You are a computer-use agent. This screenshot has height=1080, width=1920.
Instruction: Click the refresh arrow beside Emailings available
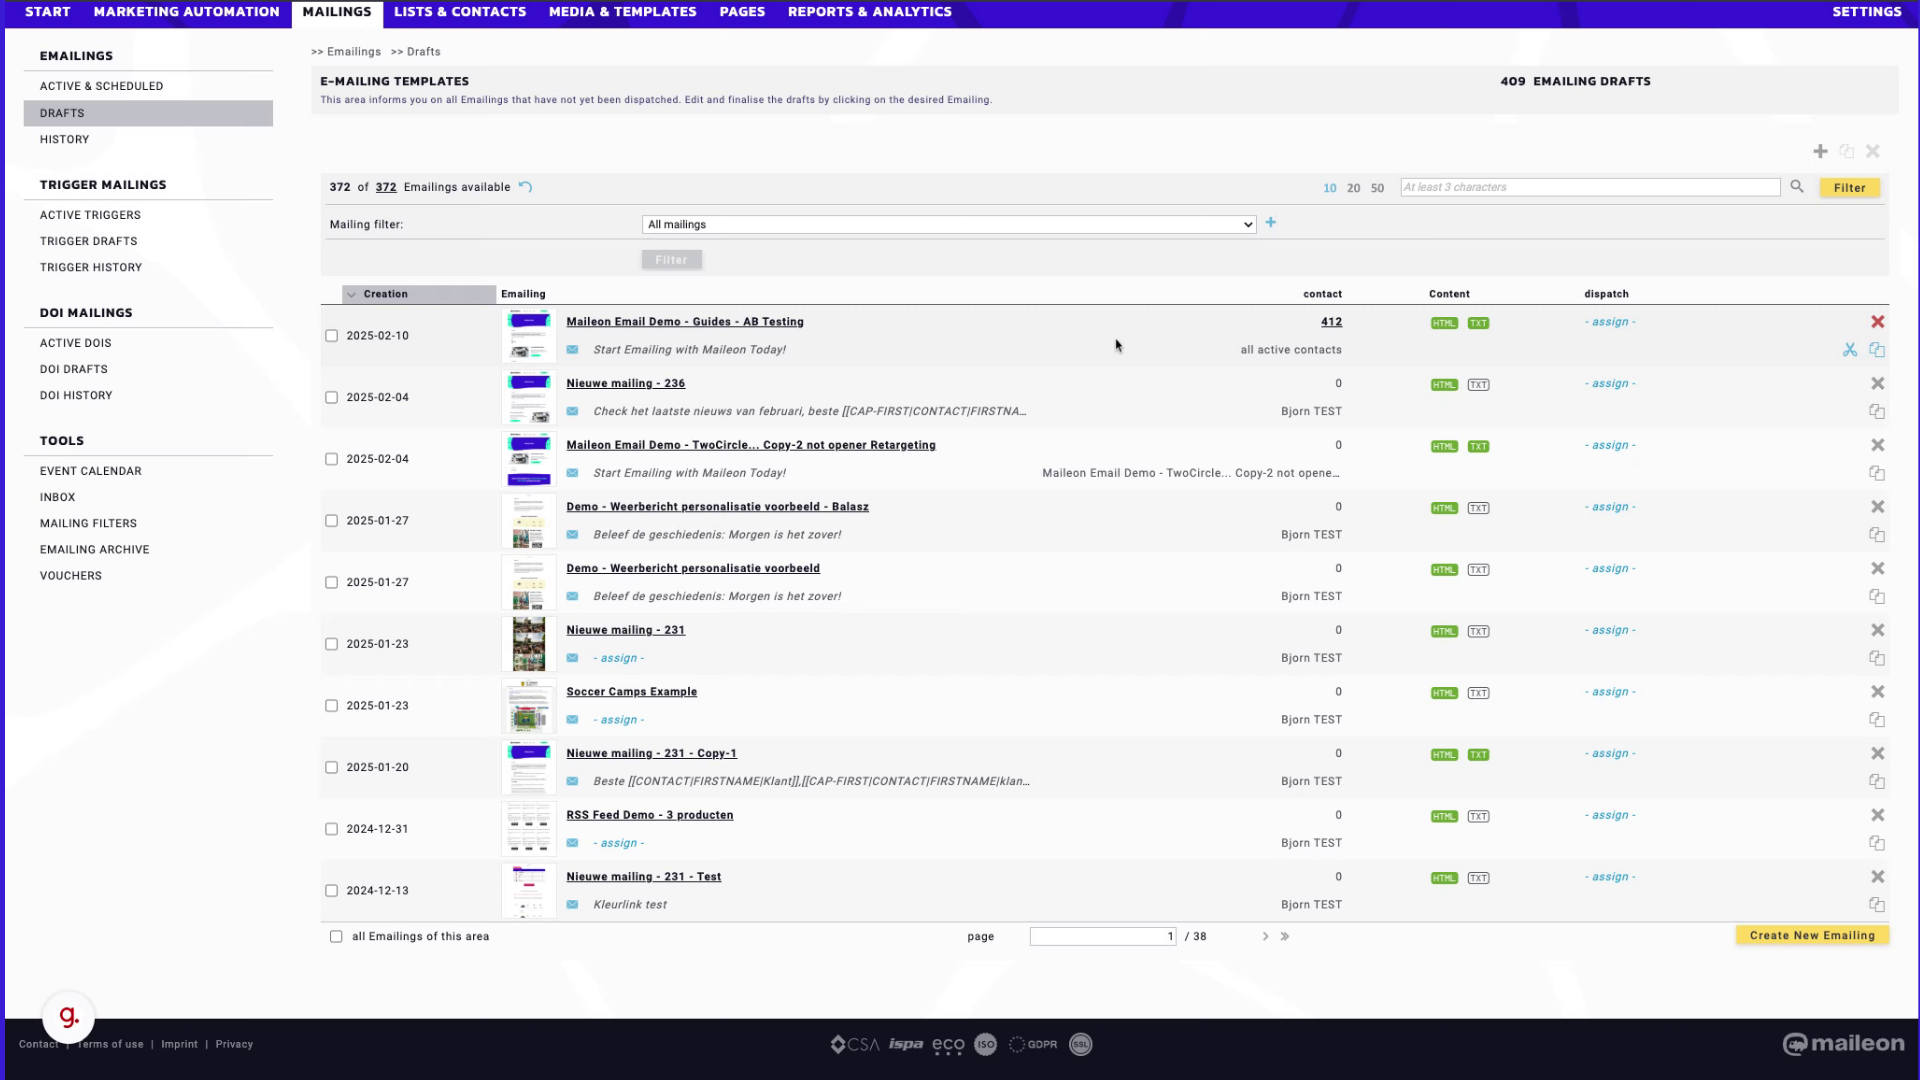525,187
